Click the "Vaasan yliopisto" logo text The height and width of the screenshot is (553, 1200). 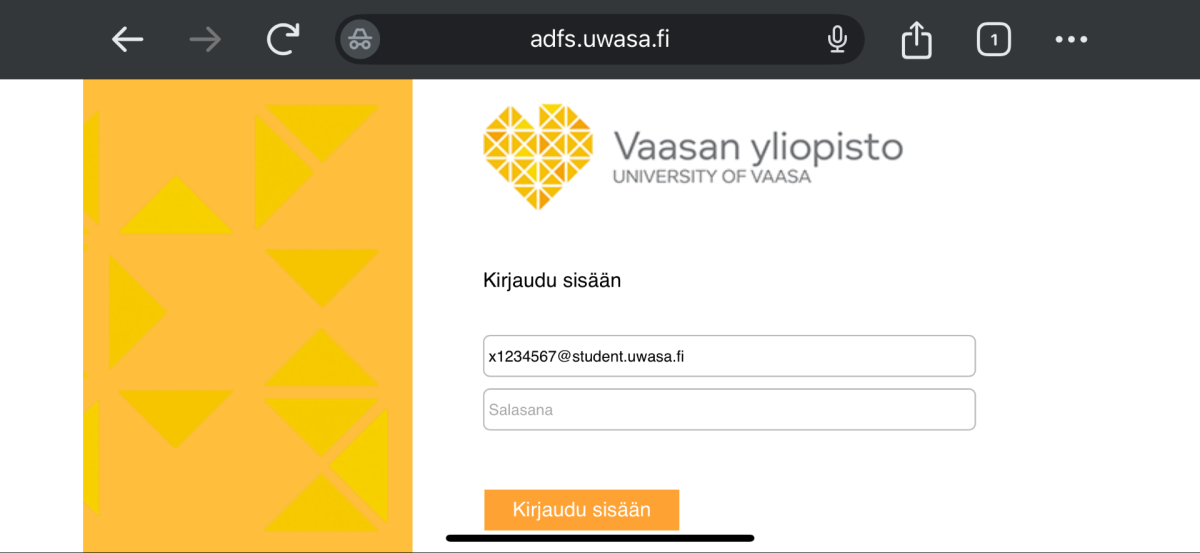(x=757, y=147)
